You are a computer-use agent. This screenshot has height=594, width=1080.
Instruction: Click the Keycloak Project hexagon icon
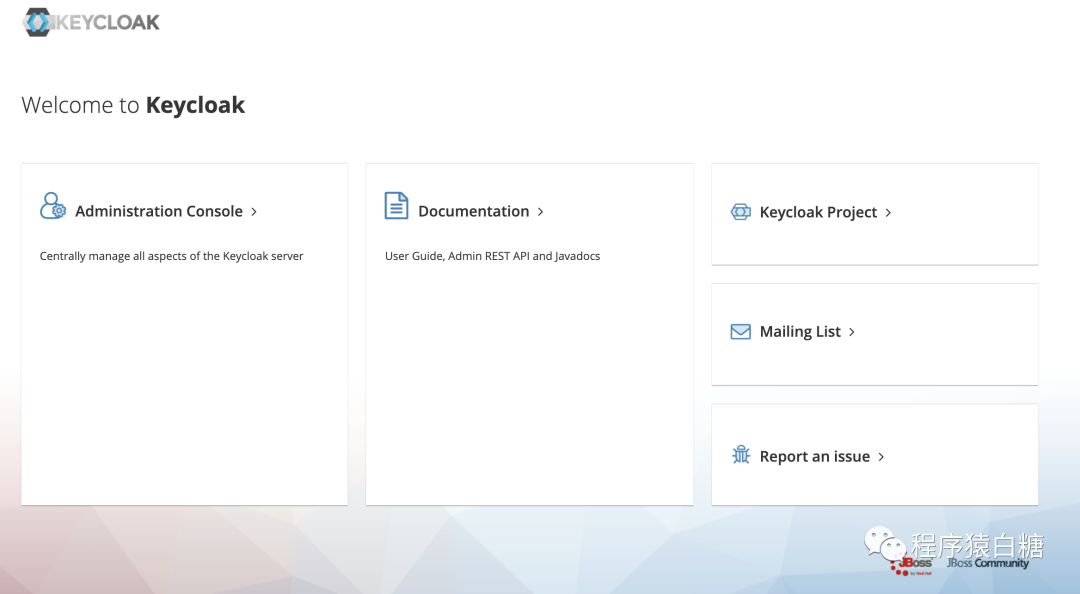tap(740, 212)
